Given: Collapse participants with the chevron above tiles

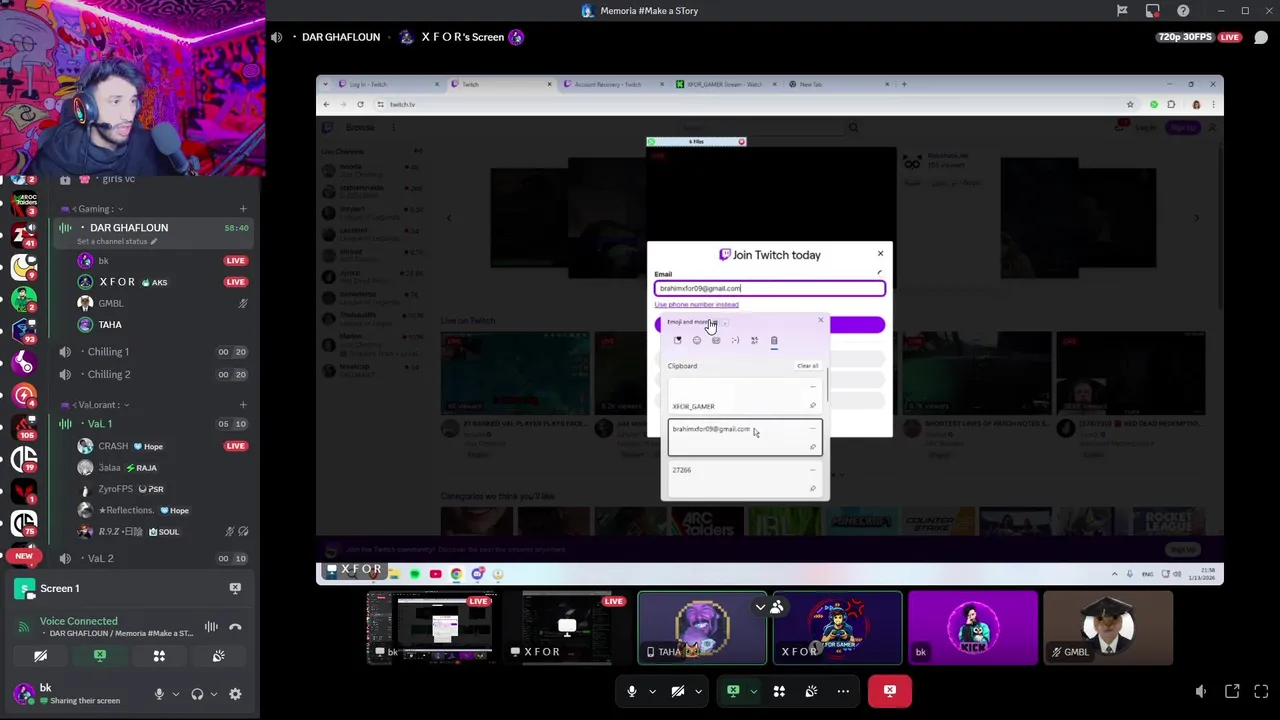Looking at the screenshot, I should (x=760, y=607).
